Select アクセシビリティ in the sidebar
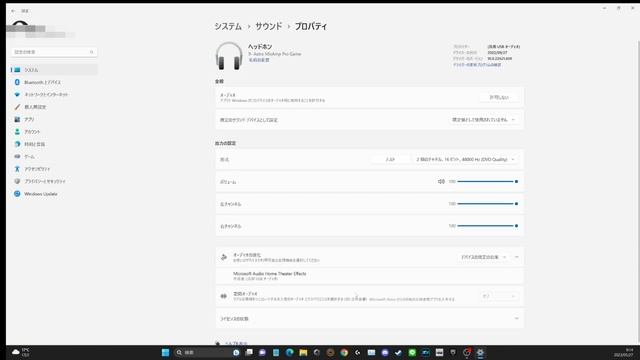The height and width of the screenshot is (360, 640). pyautogui.click(x=54, y=169)
